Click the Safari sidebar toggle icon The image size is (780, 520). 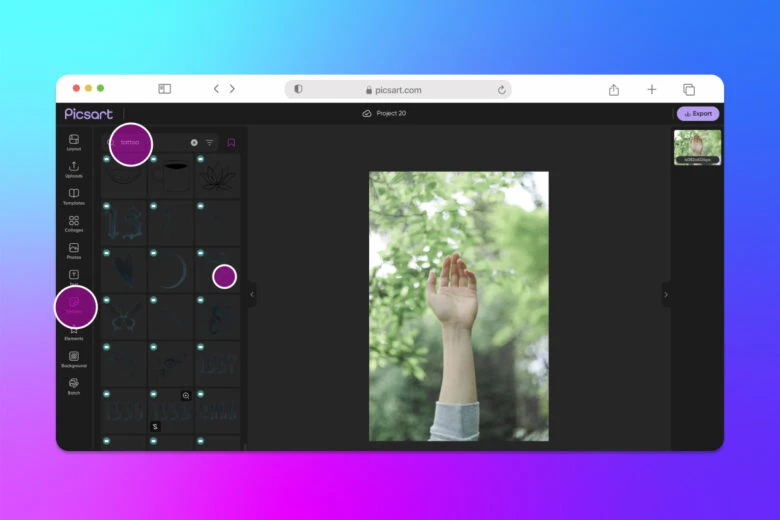click(165, 89)
